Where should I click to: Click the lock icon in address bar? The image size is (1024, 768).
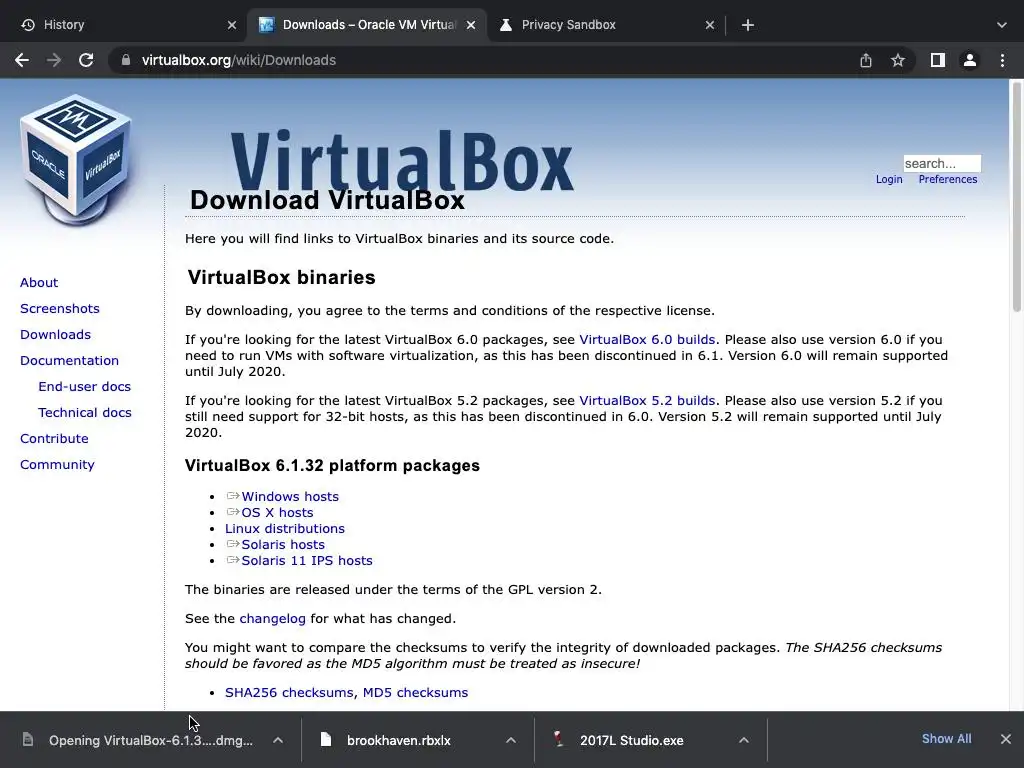[x=125, y=60]
